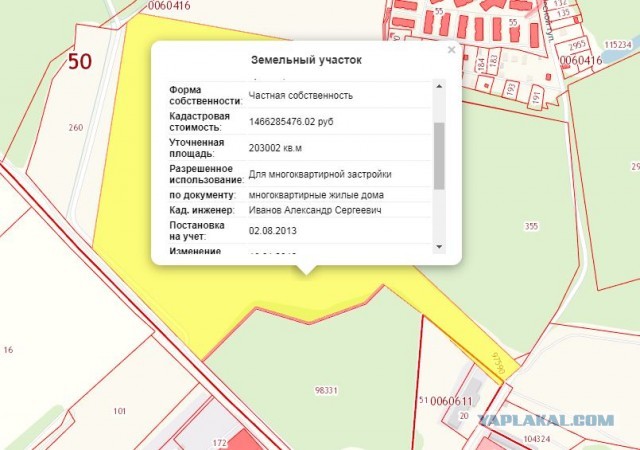Viewport: 640px width, 450px height.
Task: Select area value '203002 кв.м'
Action: pyautogui.click(x=276, y=148)
